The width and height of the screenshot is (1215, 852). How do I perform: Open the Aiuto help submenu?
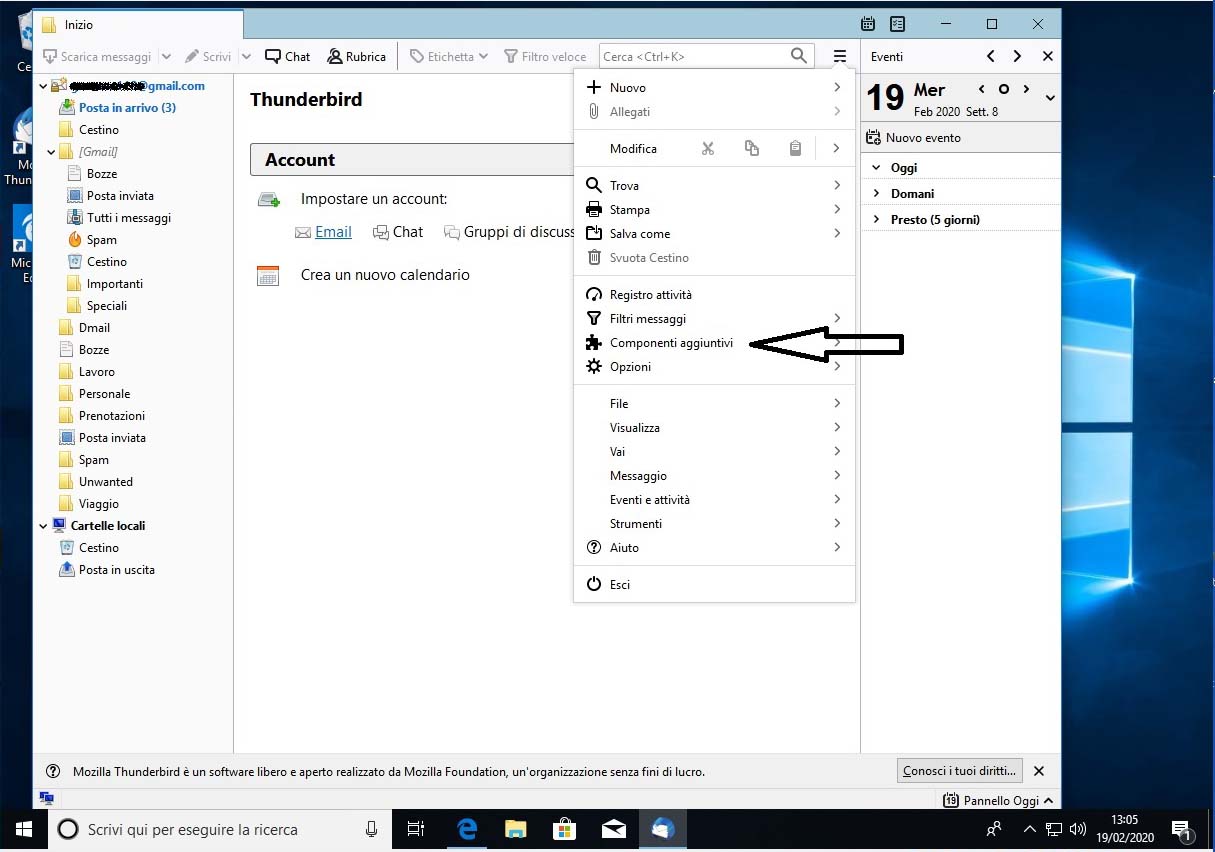pos(714,548)
